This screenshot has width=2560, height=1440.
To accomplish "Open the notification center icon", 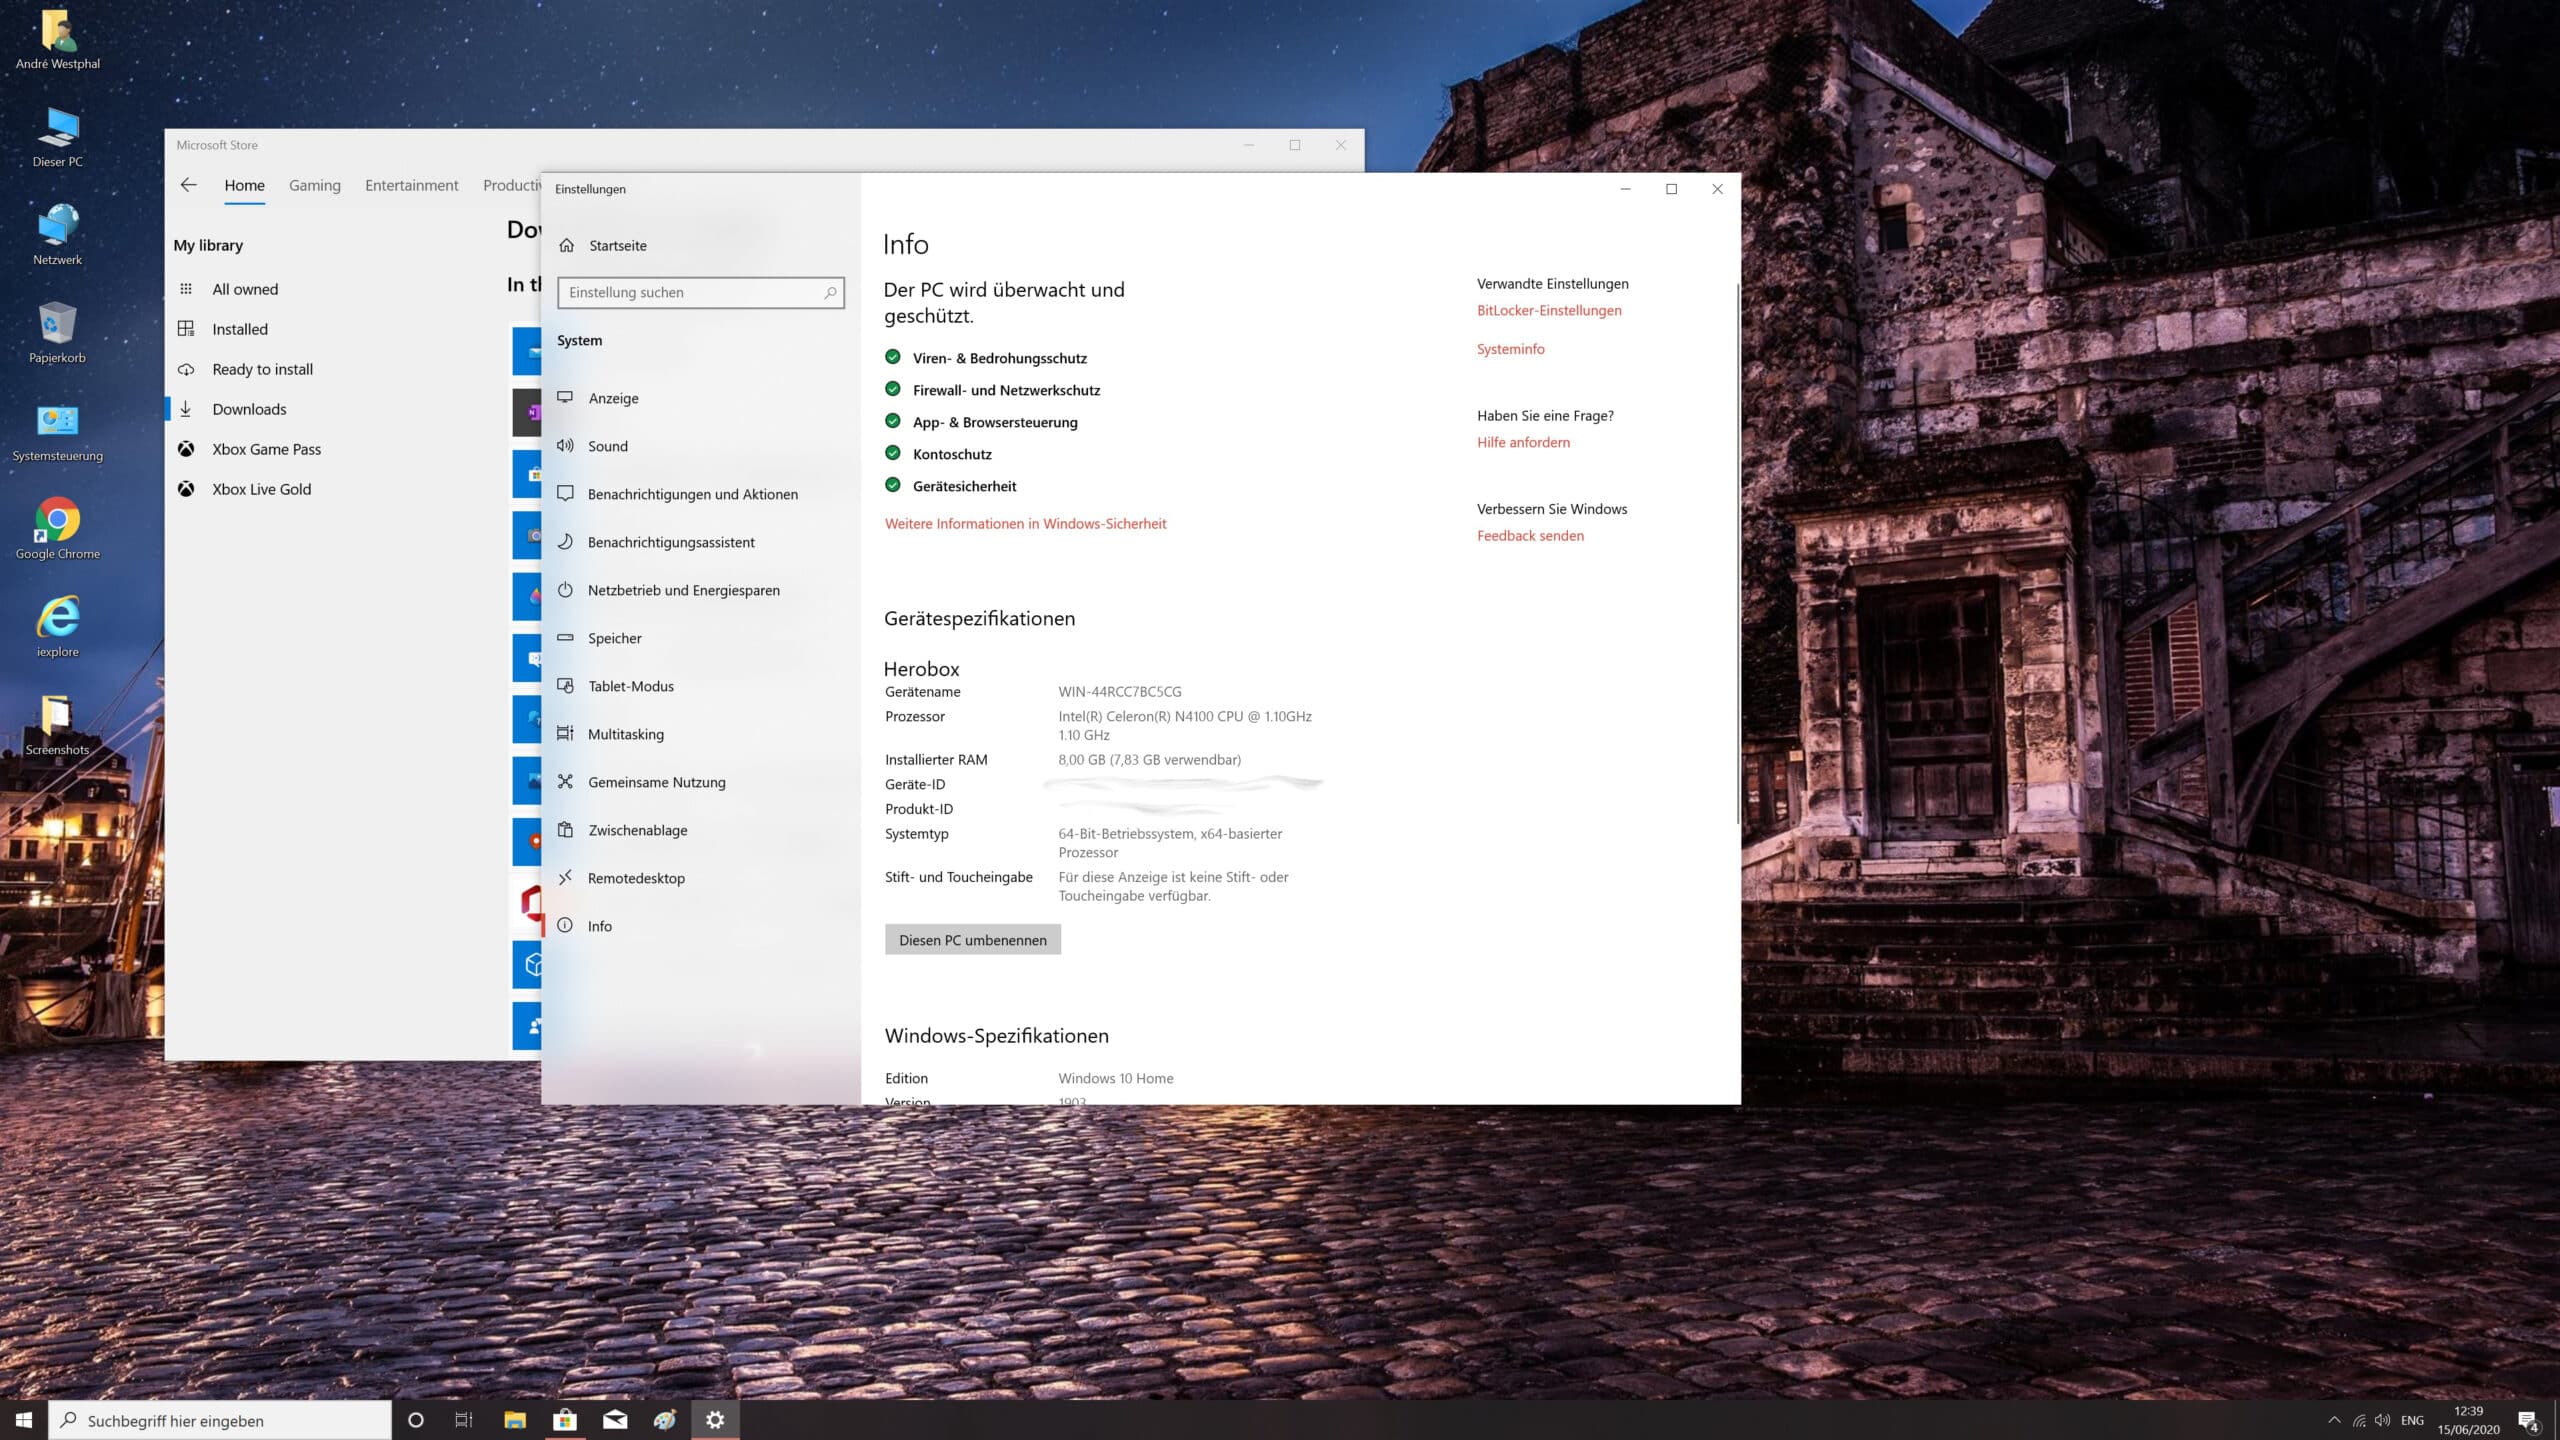I will pyautogui.click(x=2527, y=1420).
